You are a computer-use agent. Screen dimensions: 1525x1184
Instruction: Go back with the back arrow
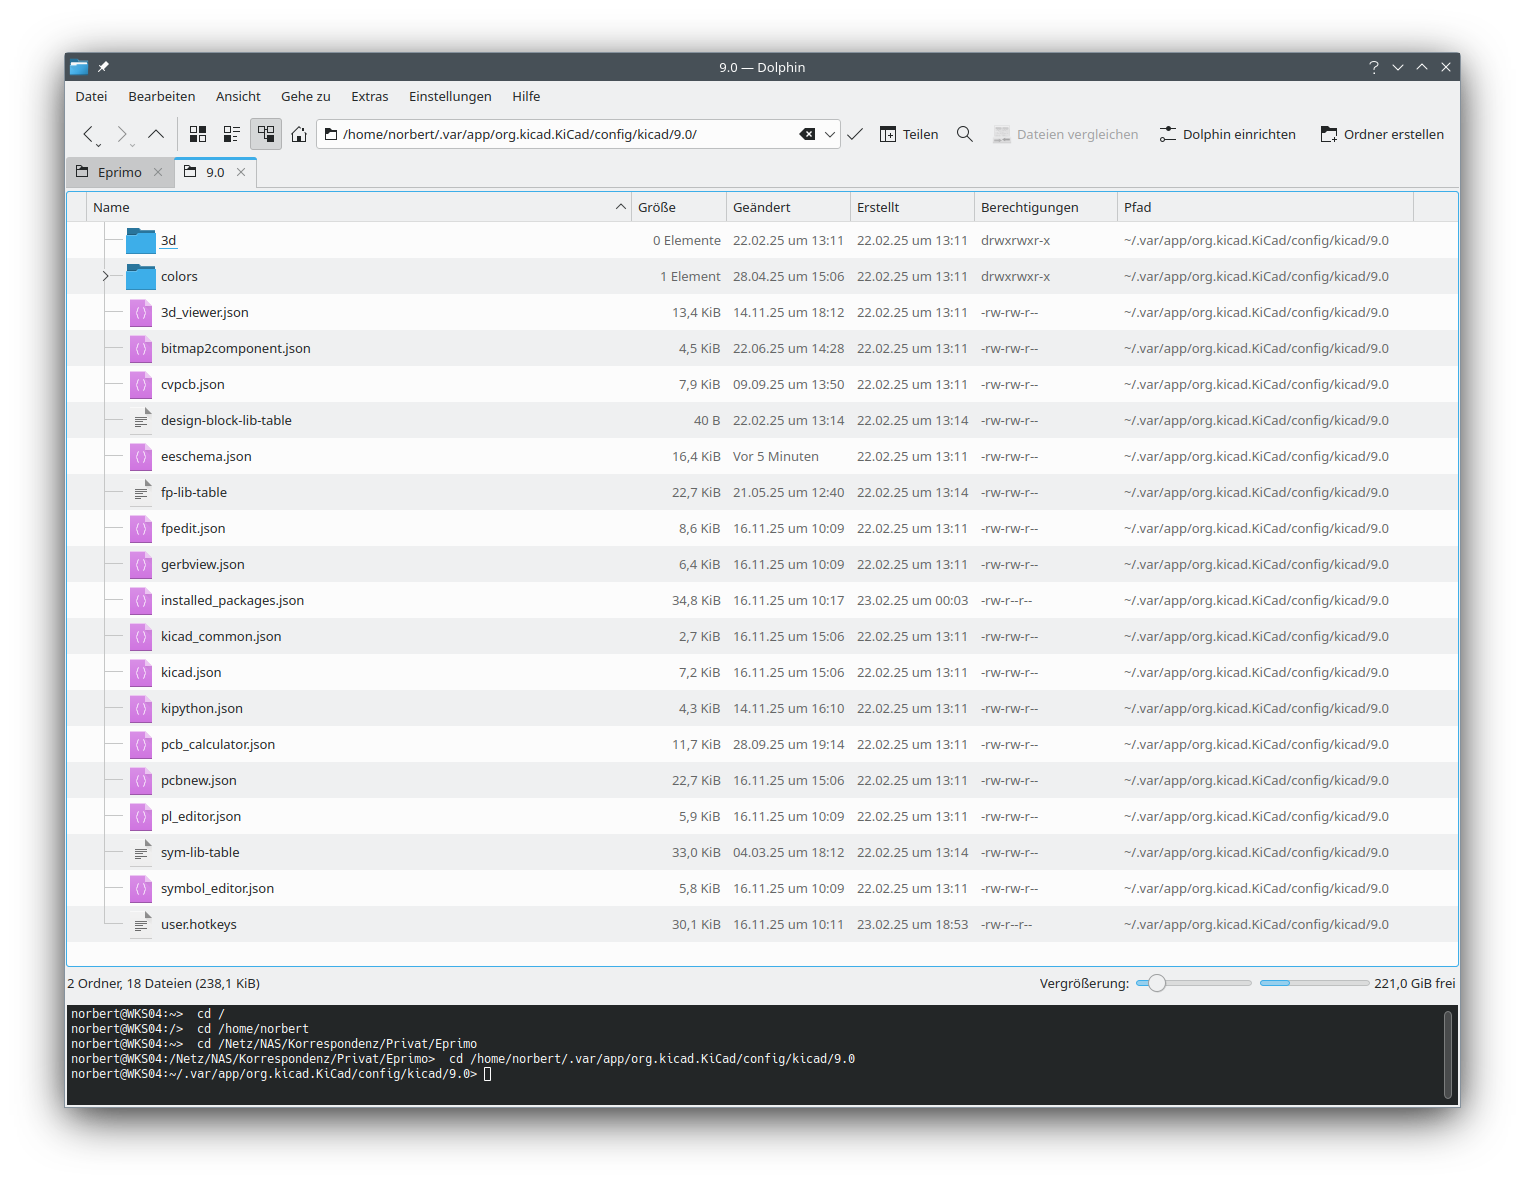pos(89,134)
